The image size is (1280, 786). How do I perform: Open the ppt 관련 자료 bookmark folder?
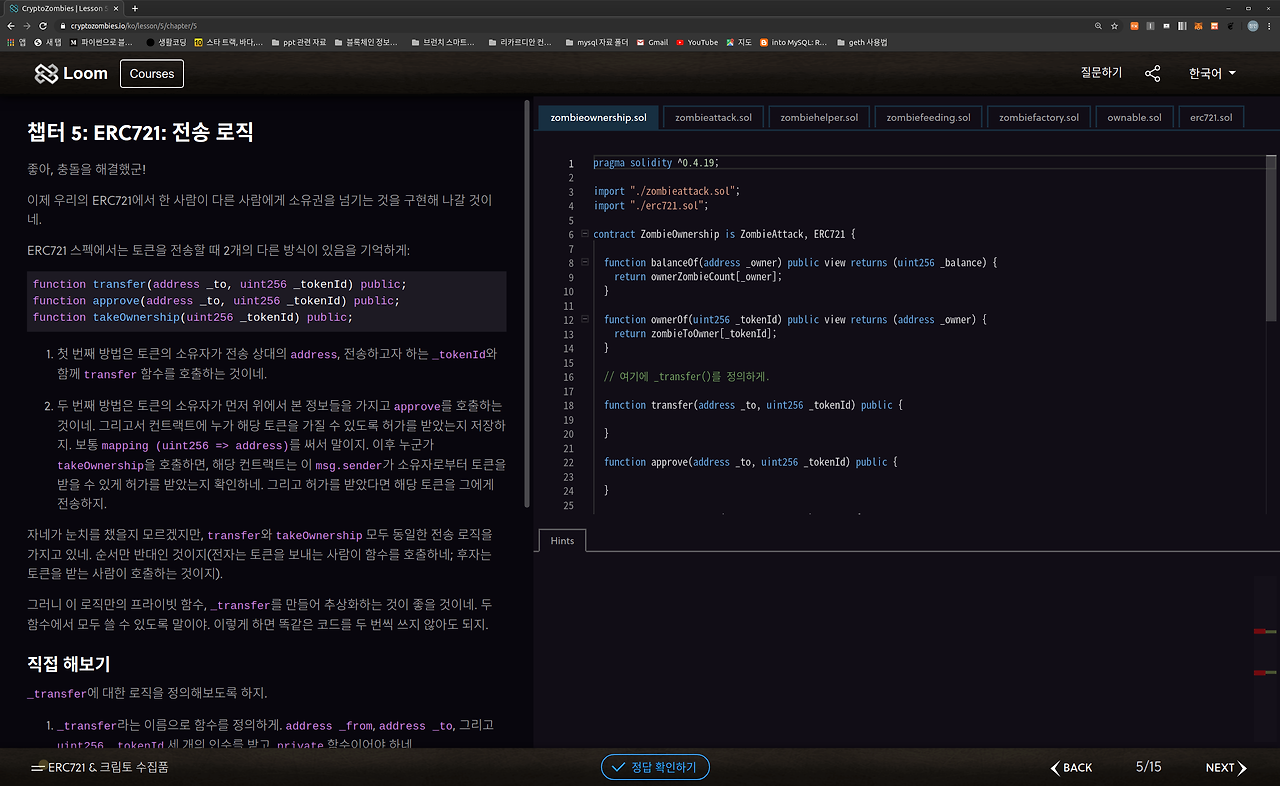click(298, 42)
